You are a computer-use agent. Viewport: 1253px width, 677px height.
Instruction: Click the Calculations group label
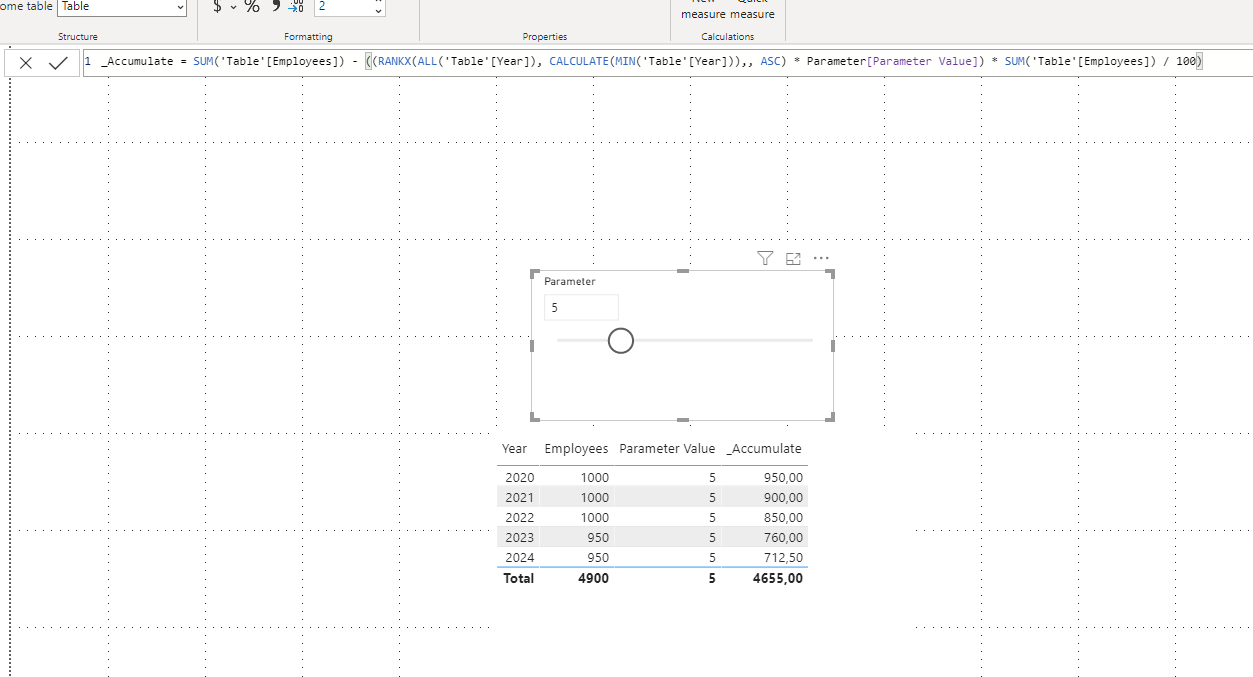[x=728, y=37]
